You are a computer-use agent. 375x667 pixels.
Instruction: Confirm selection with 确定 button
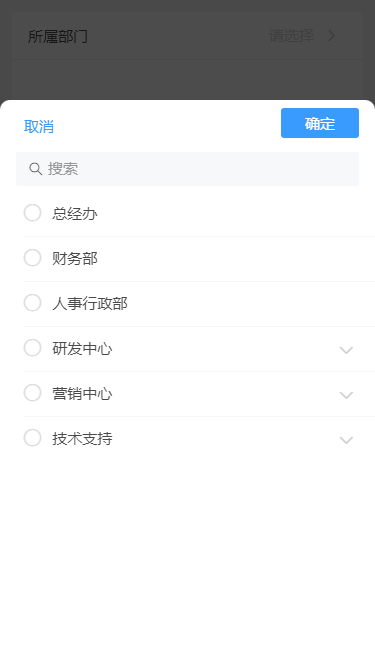pyautogui.click(x=320, y=123)
